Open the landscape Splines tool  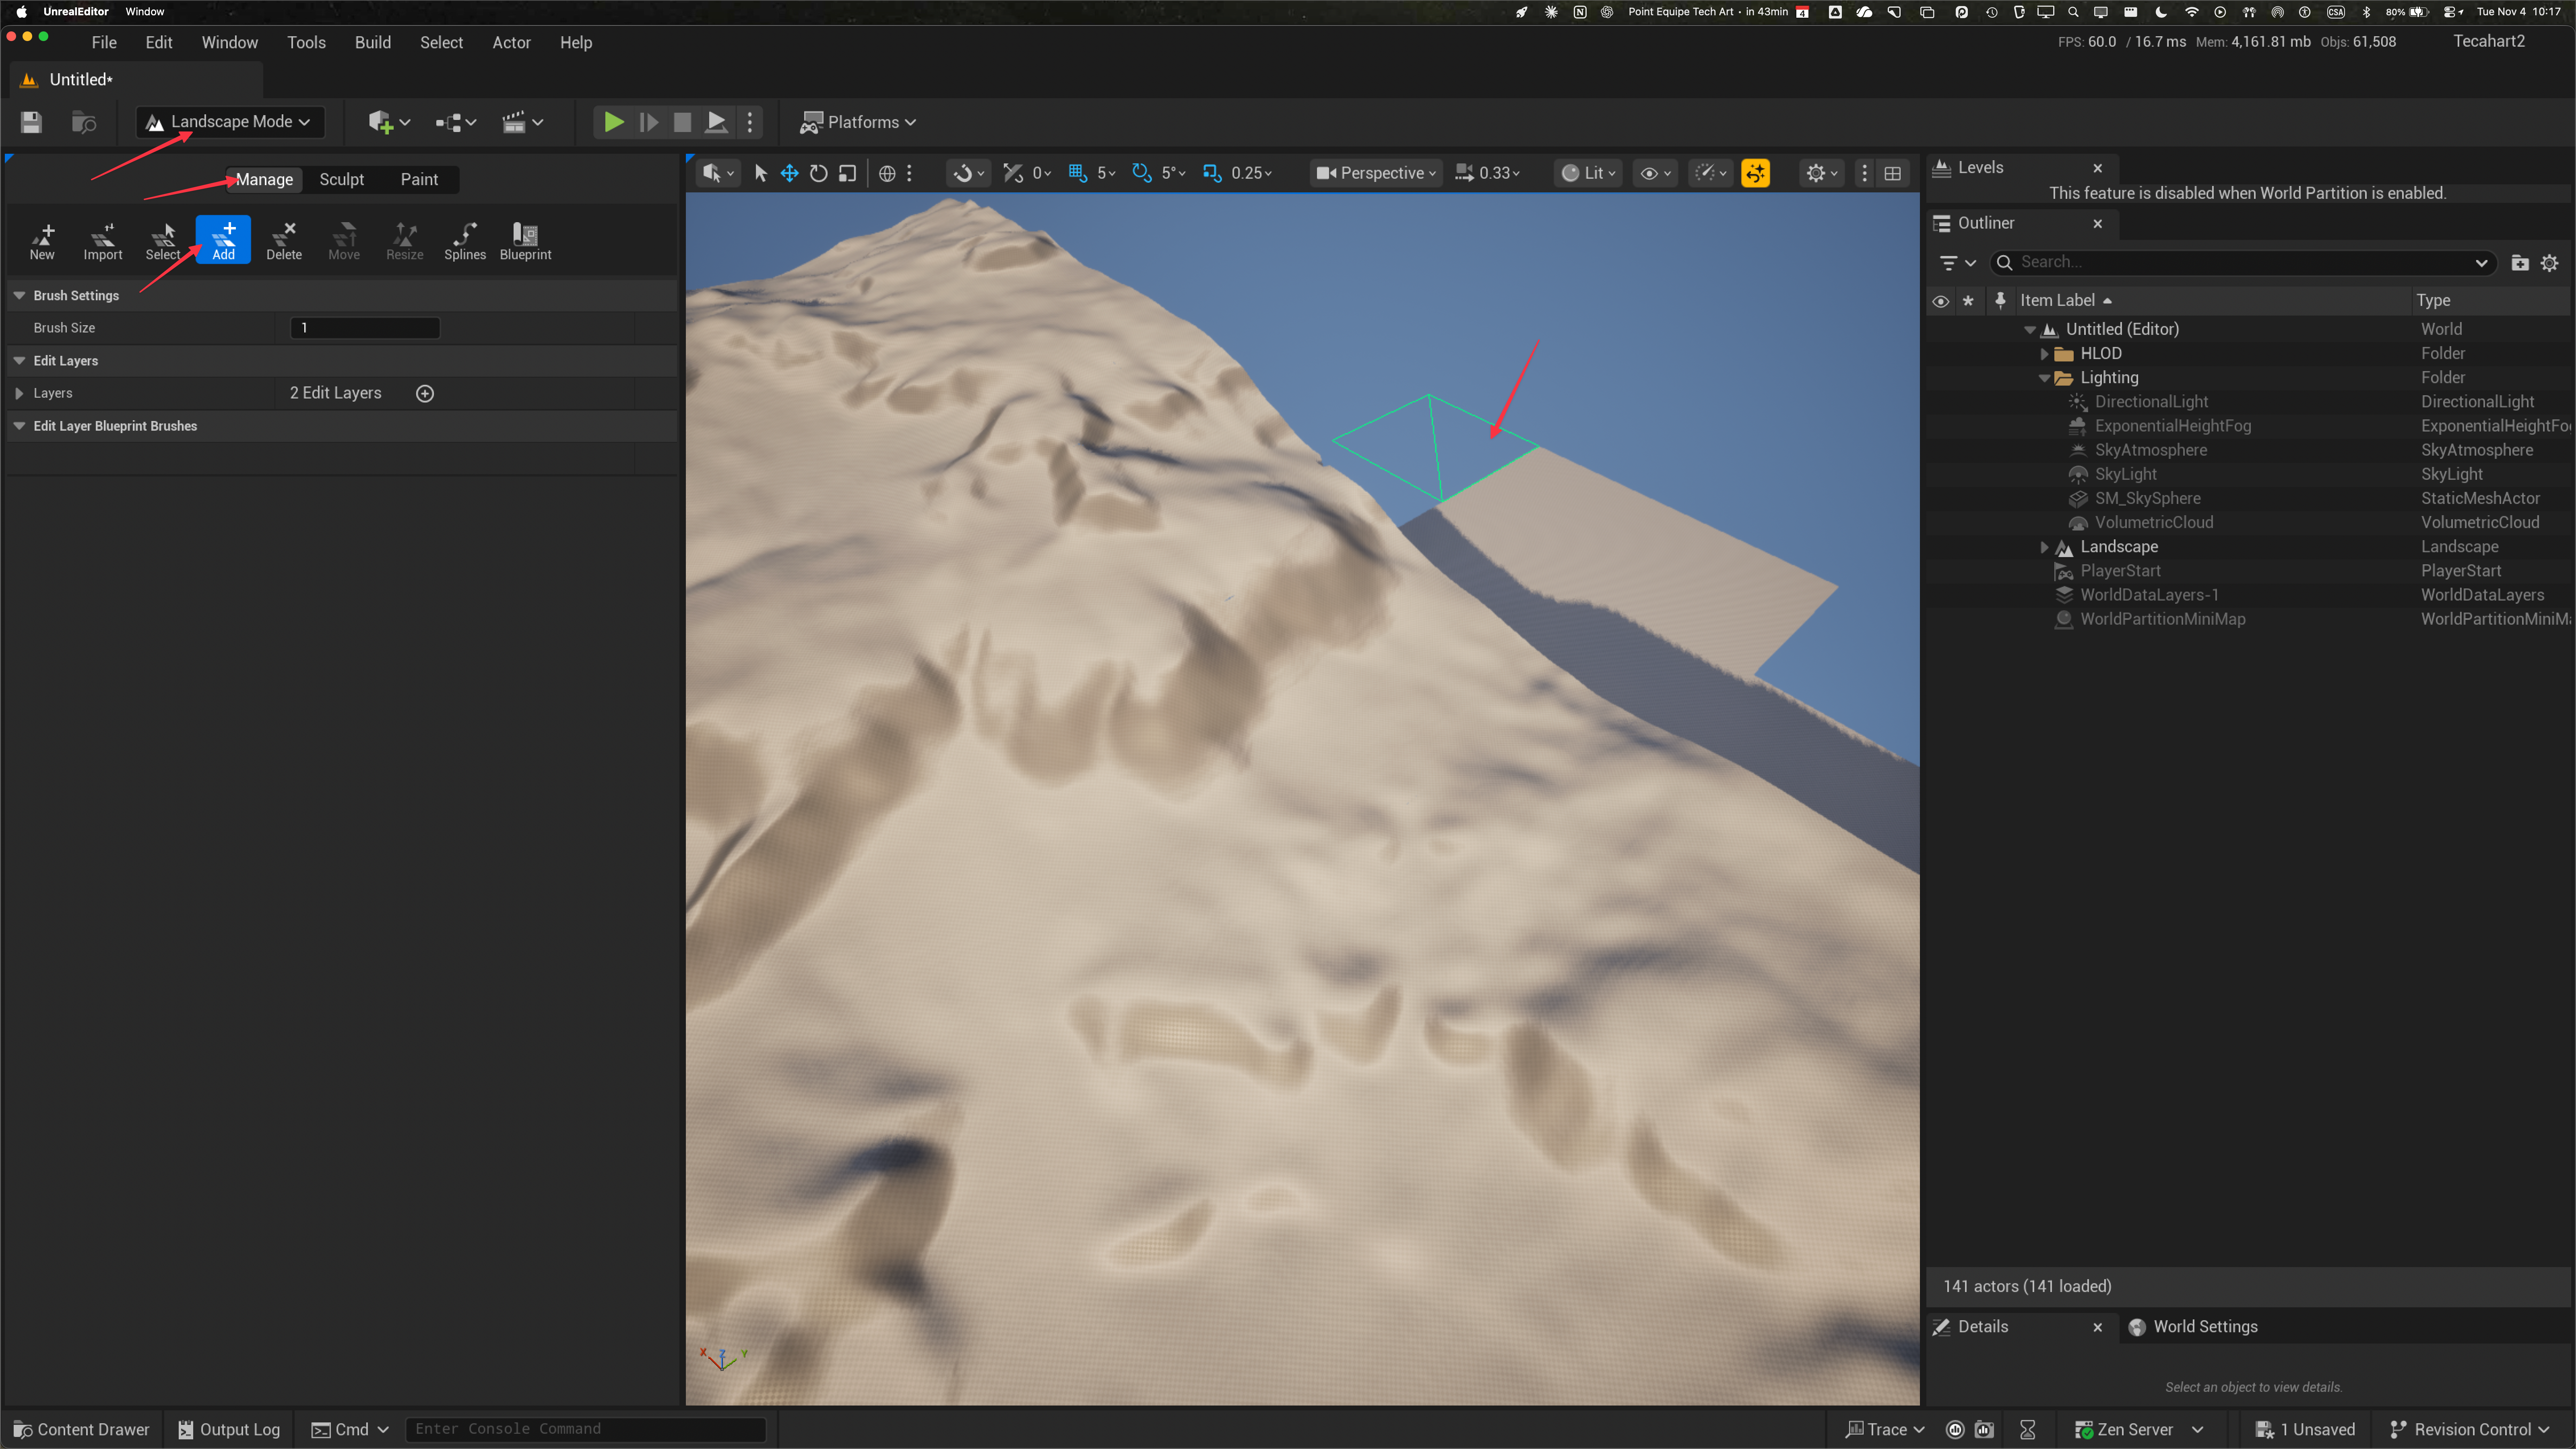pos(465,241)
